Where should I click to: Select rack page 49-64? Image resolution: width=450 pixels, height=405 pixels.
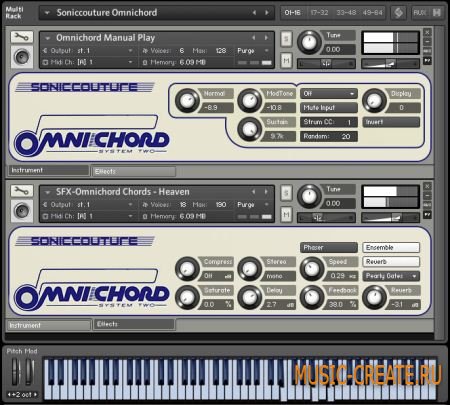coord(372,13)
